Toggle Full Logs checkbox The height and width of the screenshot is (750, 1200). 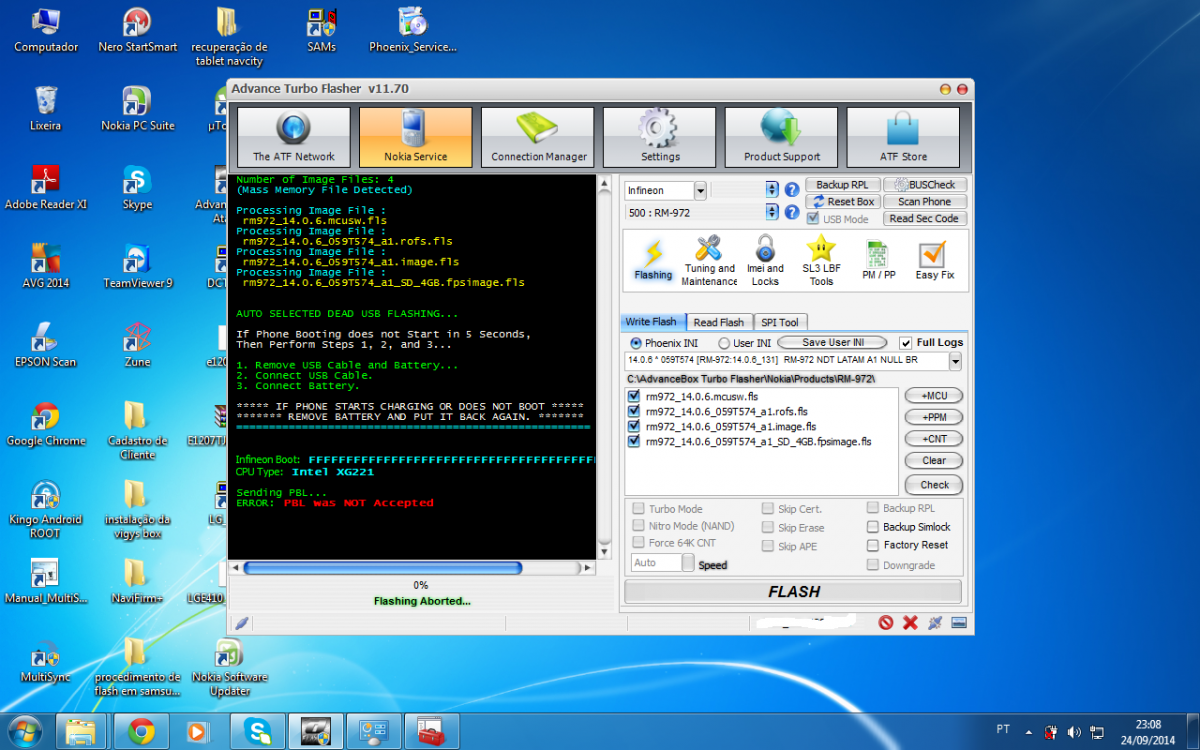pyautogui.click(x=906, y=343)
